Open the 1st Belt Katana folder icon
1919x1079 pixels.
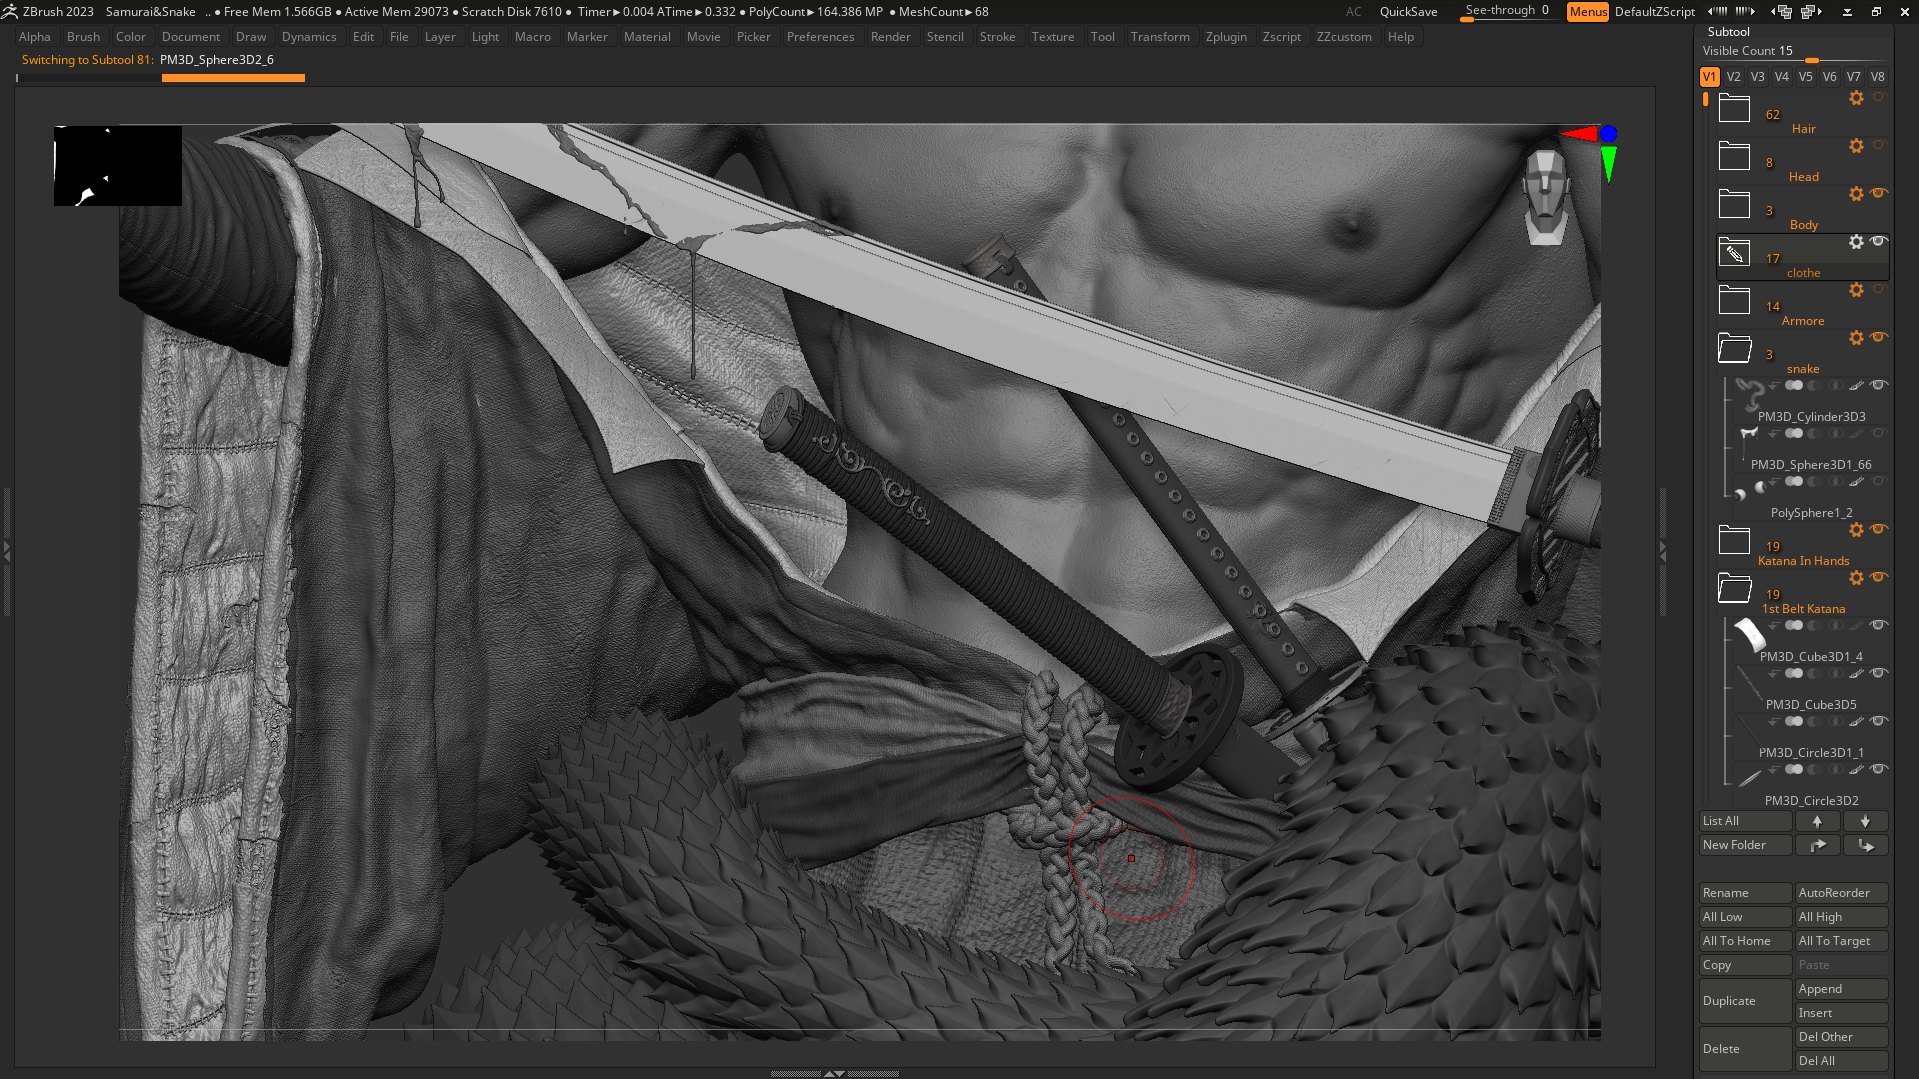pyautogui.click(x=1733, y=587)
